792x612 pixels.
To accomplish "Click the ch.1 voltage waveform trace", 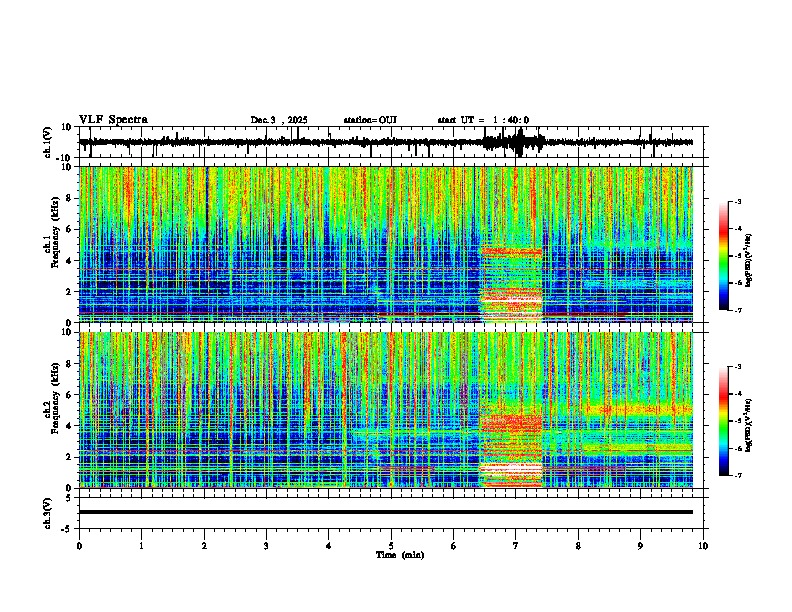I will (386, 142).
